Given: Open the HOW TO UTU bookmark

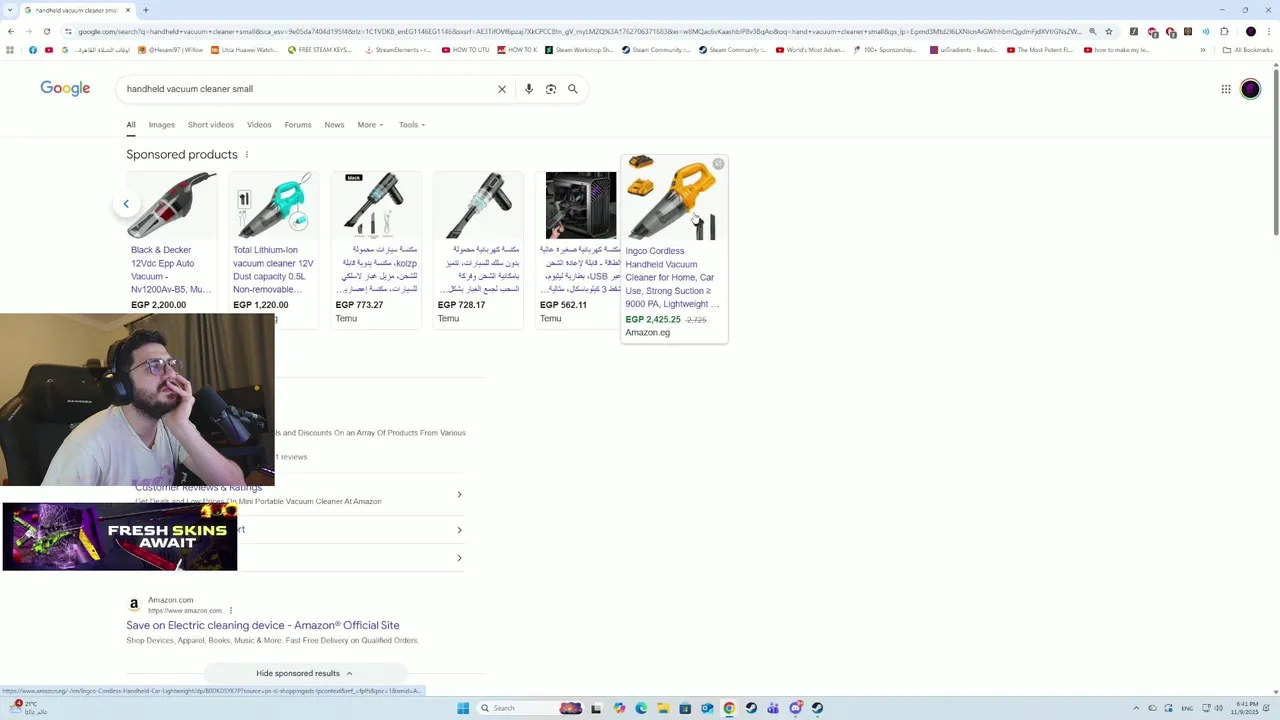Looking at the screenshot, I should coord(465,50).
